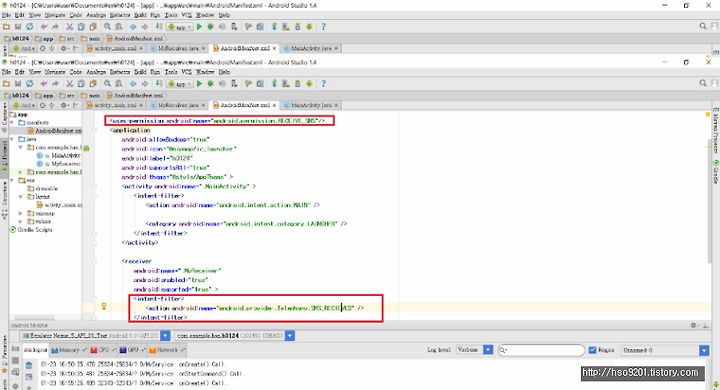Open app run configuration dropdown, front window
This screenshot has height=390, width=720.
(180, 84)
